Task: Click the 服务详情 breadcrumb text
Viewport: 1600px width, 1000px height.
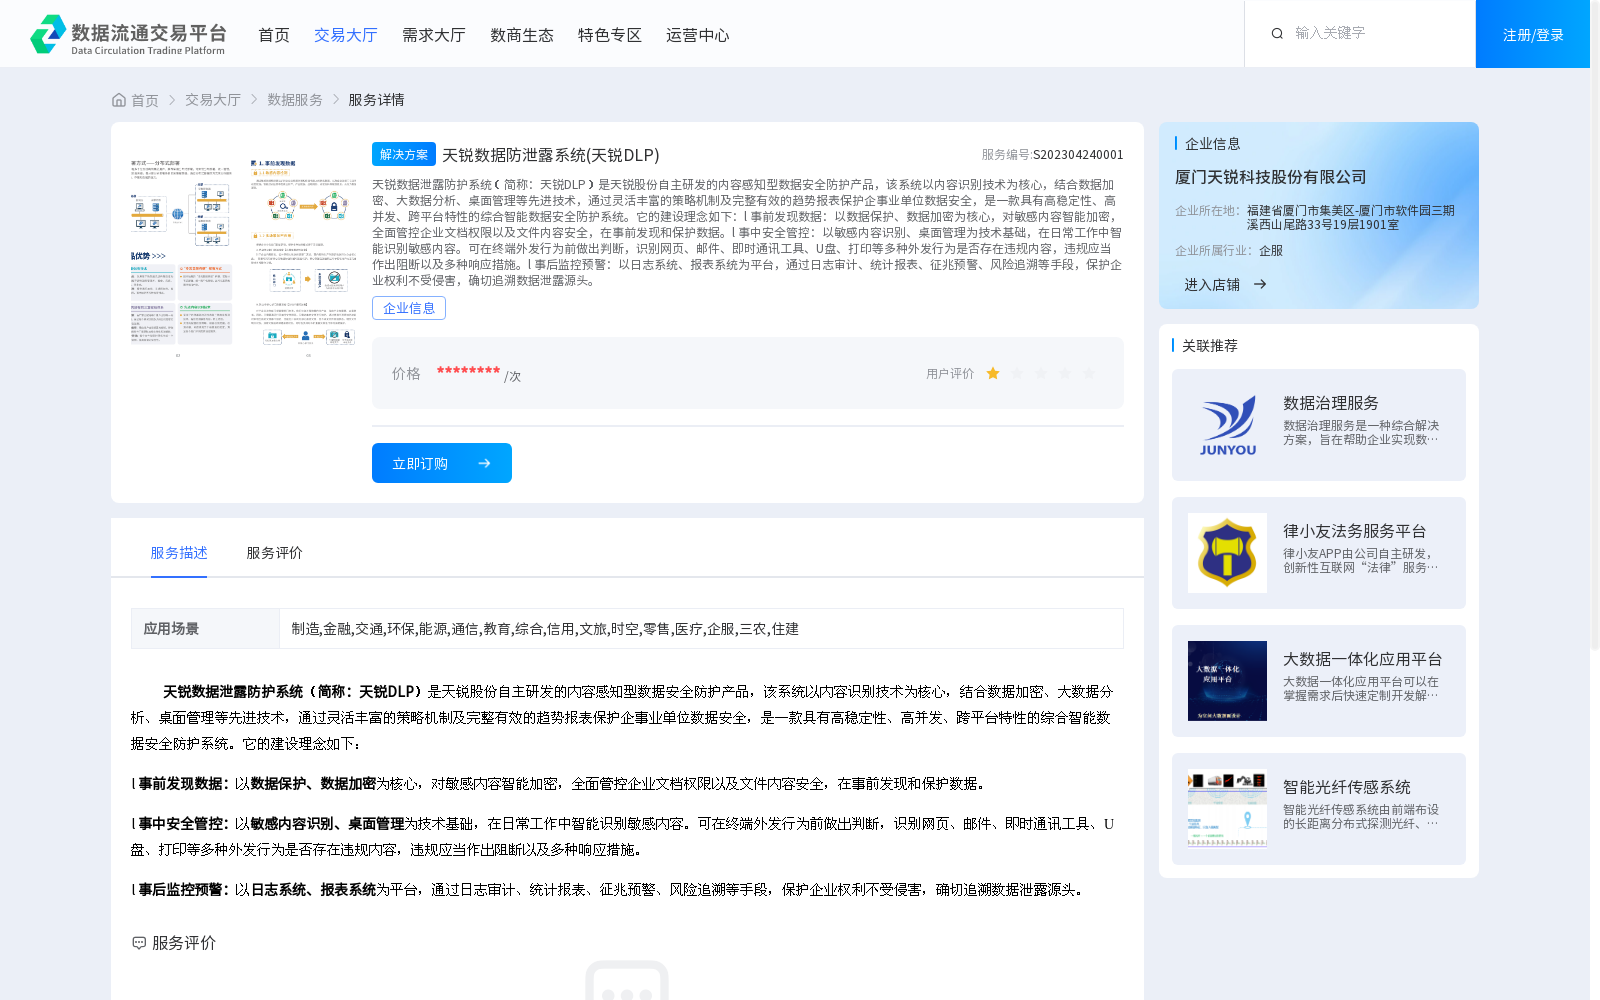Action: tap(376, 100)
